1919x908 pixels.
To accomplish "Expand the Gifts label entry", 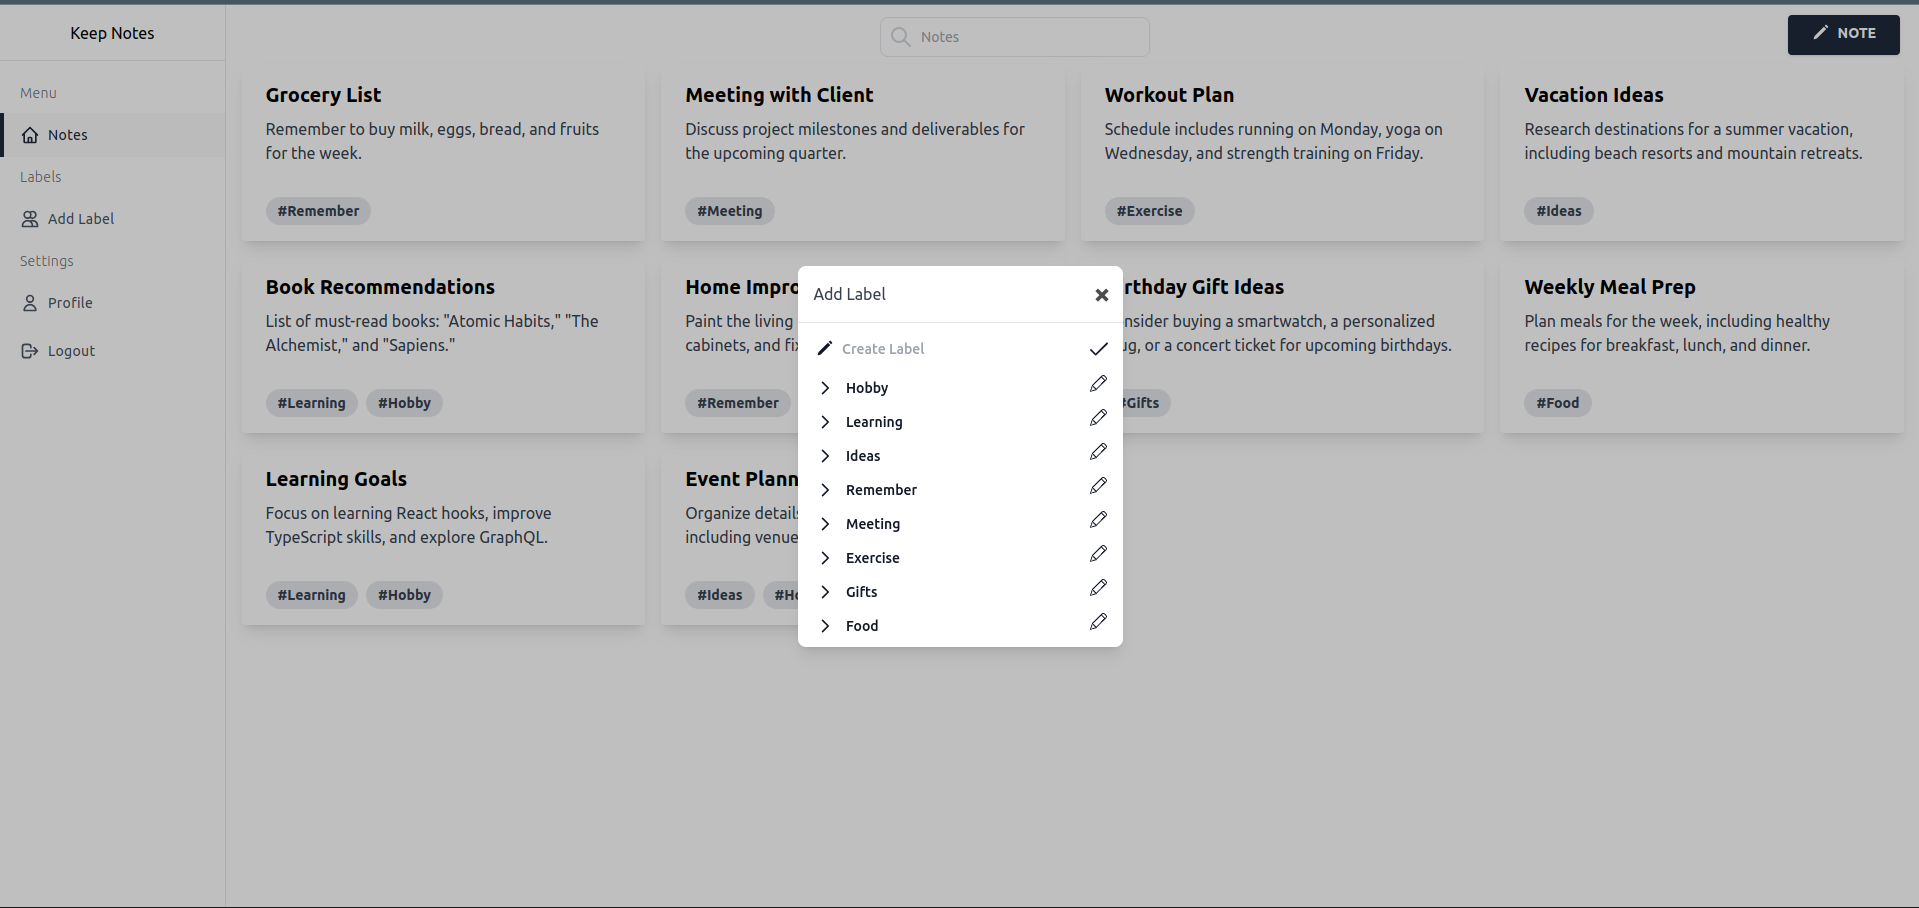I will (825, 592).
